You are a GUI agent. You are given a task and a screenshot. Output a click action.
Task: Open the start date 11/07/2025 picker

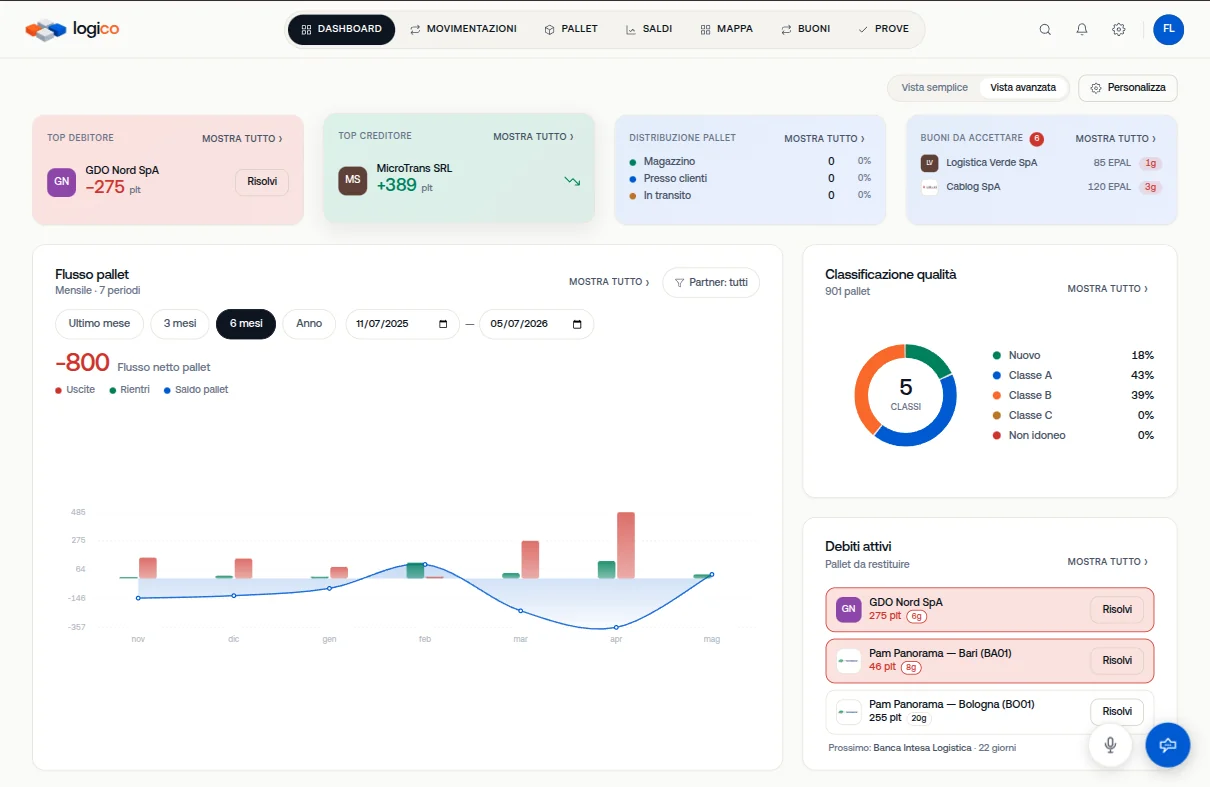point(403,324)
